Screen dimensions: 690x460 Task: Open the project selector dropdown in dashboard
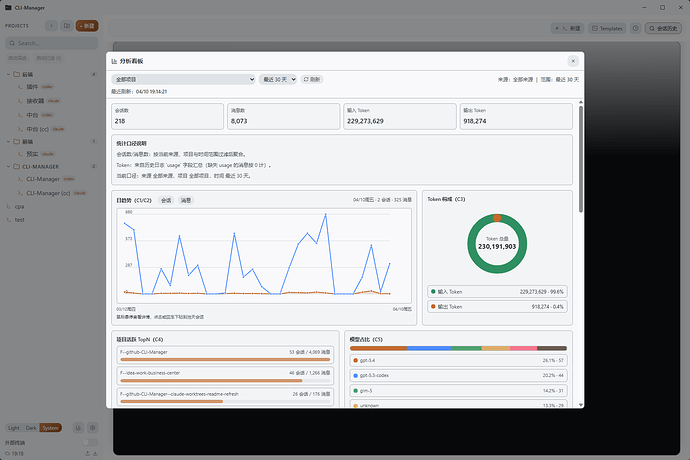(x=183, y=79)
